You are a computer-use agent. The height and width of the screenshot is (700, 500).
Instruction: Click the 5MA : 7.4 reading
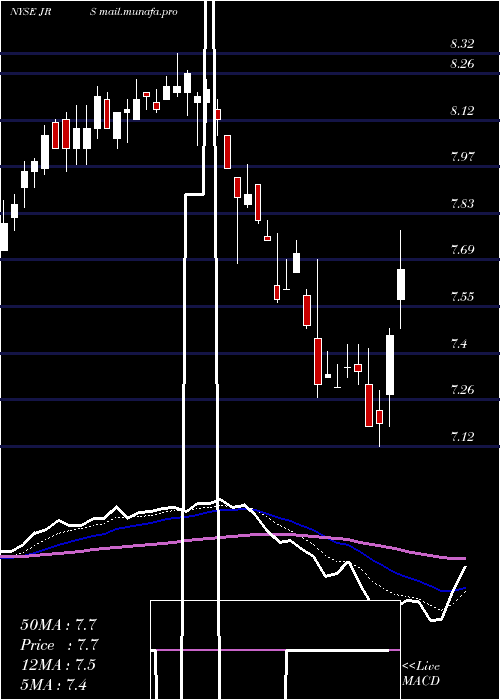[54, 684]
